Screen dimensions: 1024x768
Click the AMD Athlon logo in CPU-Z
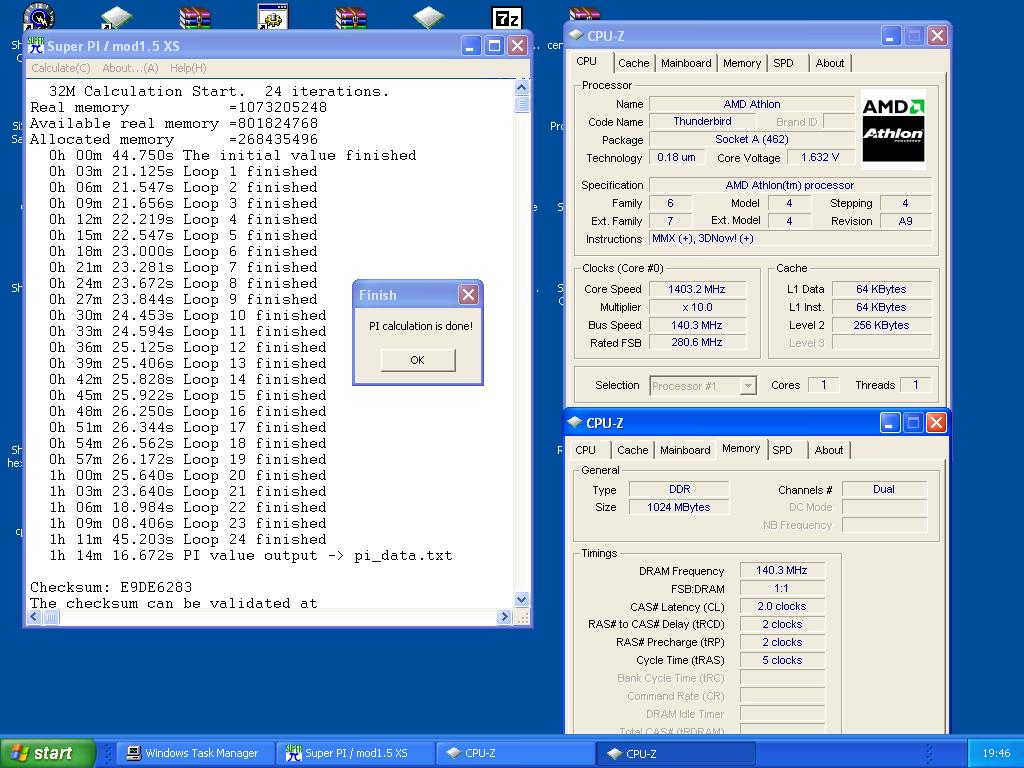click(x=893, y=129)
